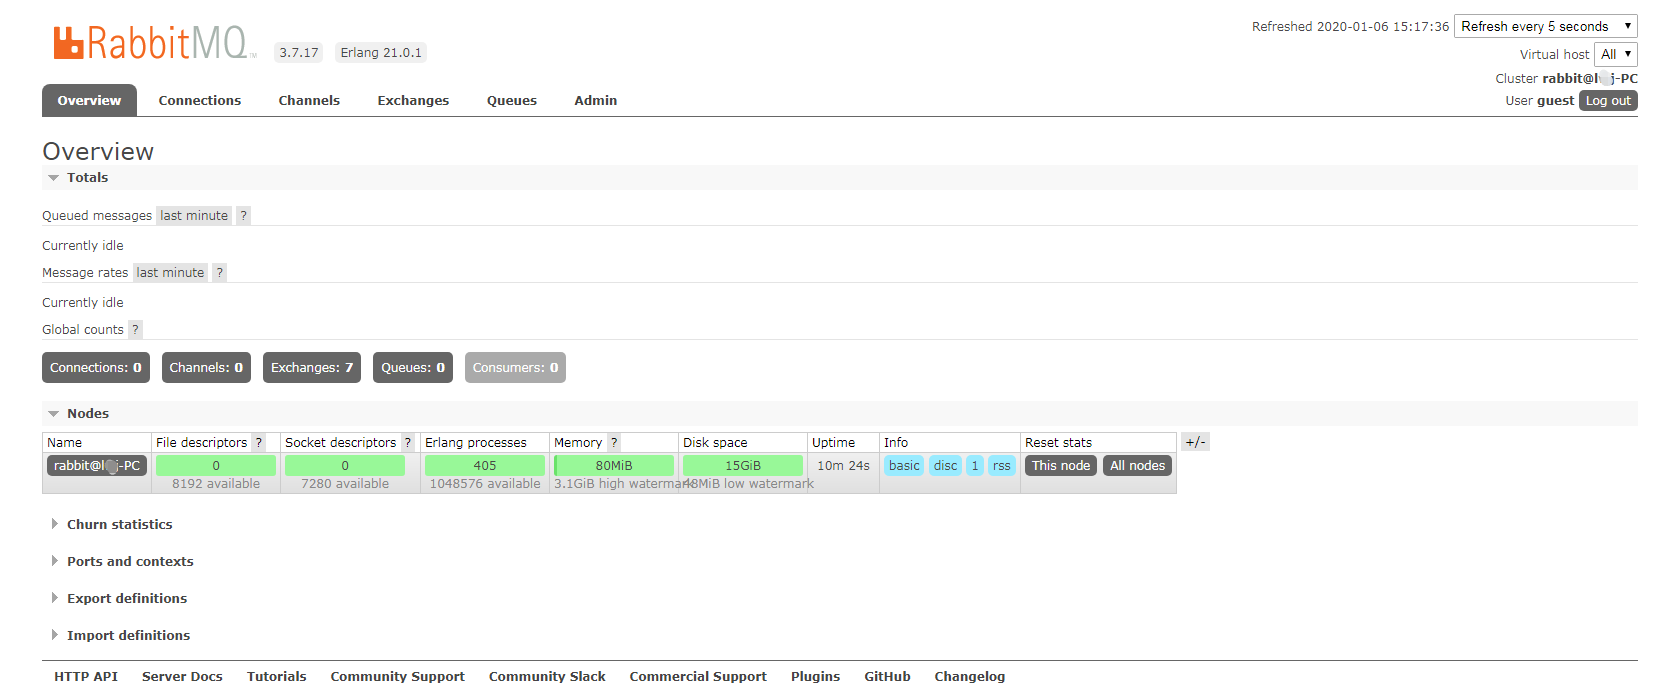This screenshot has width=1680, height=700.
Task: Open the Virtual host dropdown
Action: [x=1615, y=54]
